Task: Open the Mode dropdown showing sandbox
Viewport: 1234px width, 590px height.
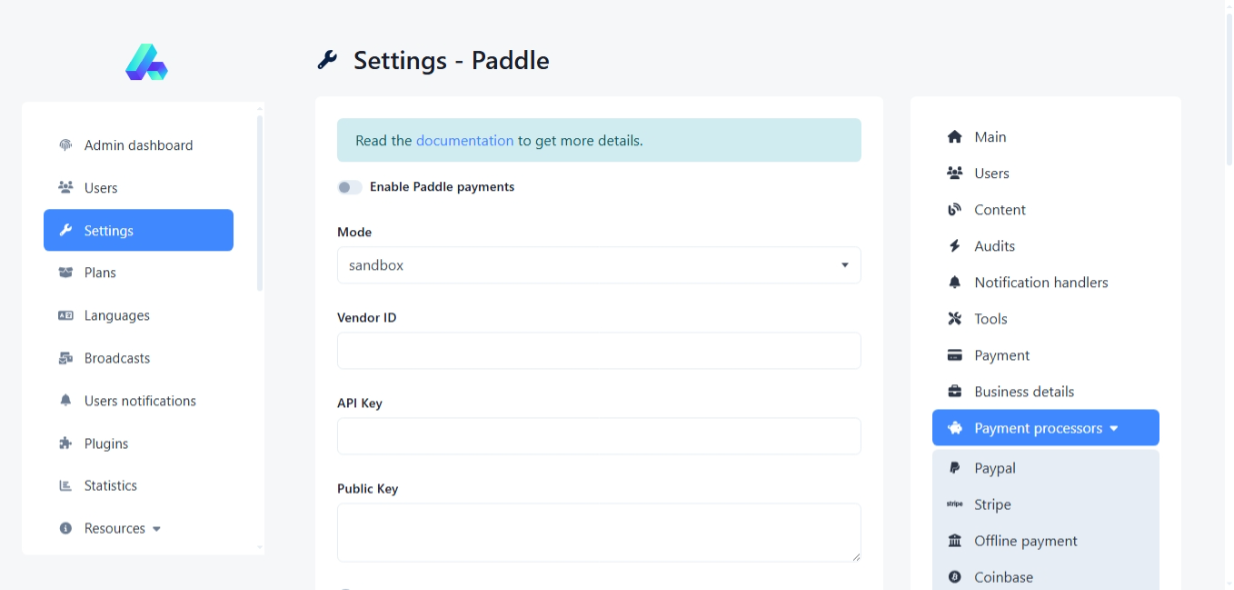Action: pos(598,266)
